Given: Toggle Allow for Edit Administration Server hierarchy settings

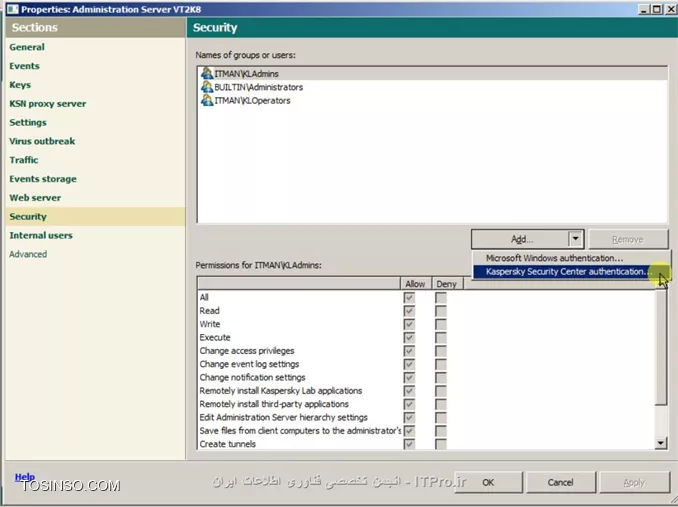Looking at the screenshot, I should click(x=409, y=418).
